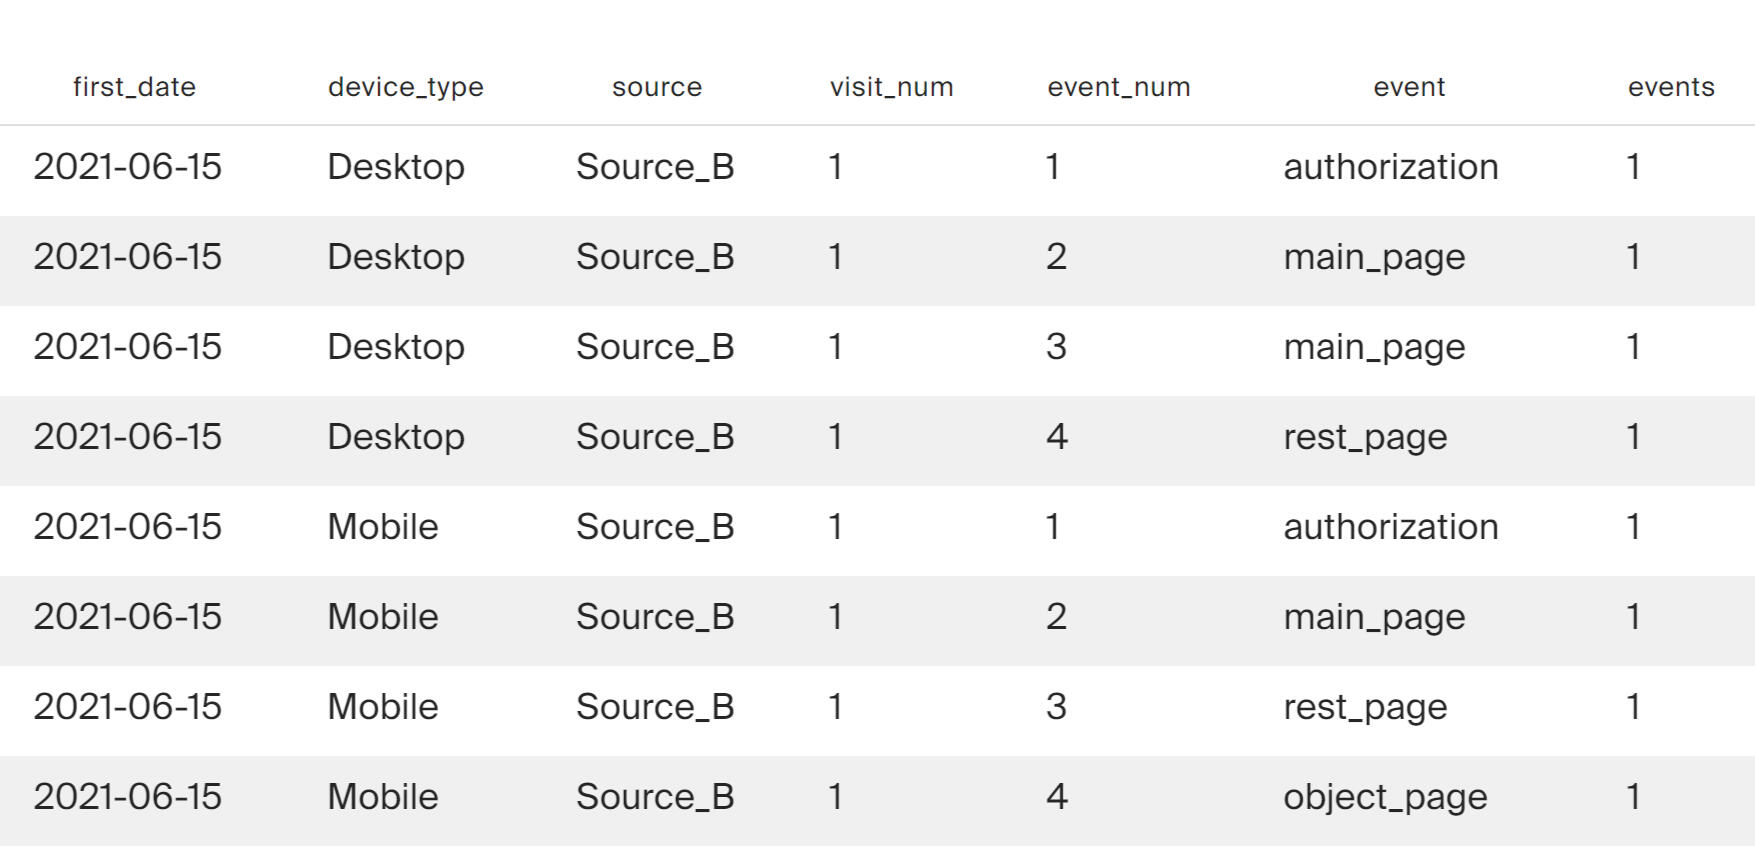1755x847 pixels.
Task: Click Source_B cell in the first row
Action: tap(655, 167)
